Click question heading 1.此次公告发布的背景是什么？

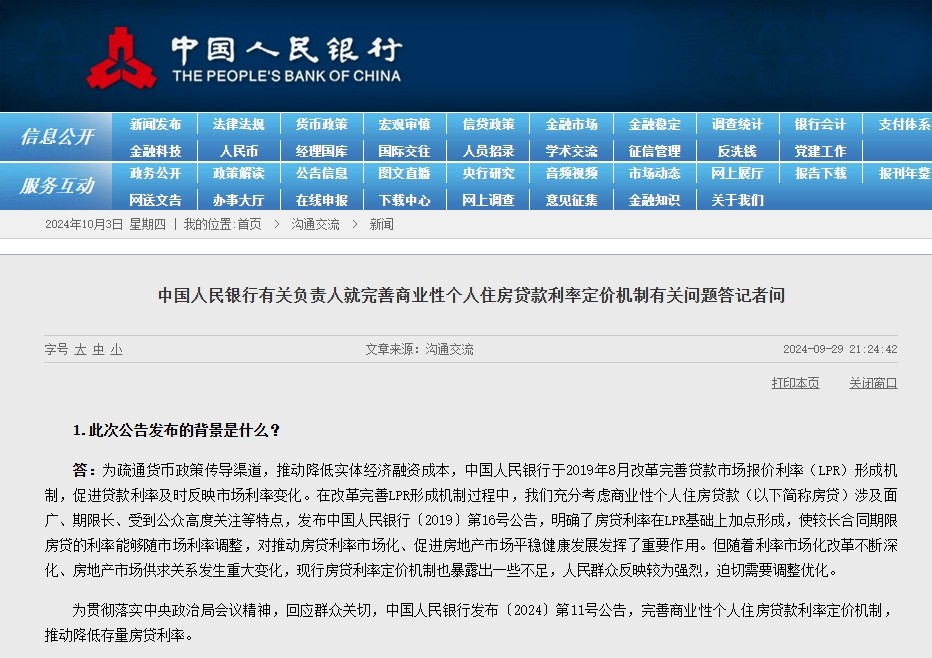[177, 430]
